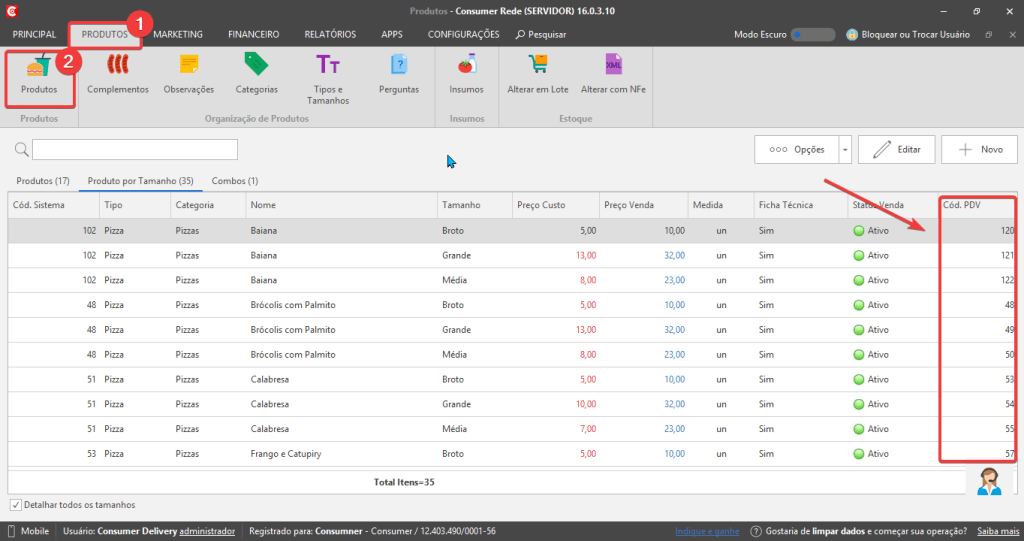This screenshot has height=541, width=1024.
Task: Click the support agent avatar icon
Action: (989, 482)
